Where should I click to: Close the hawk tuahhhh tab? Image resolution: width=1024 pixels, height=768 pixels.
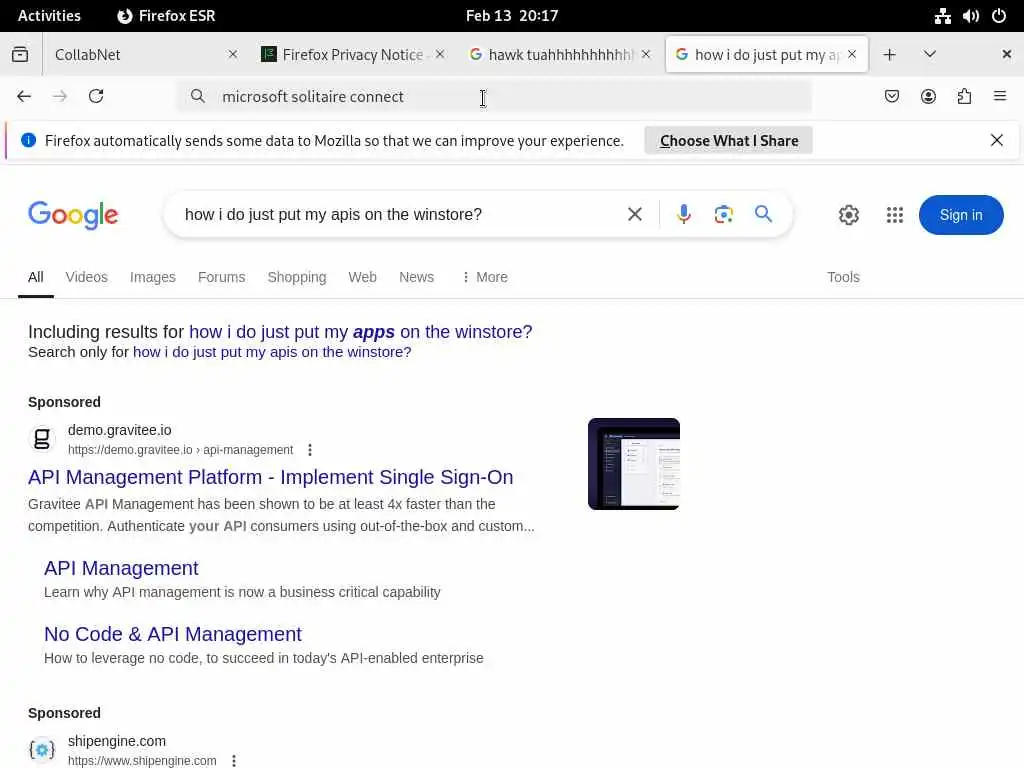646,55
